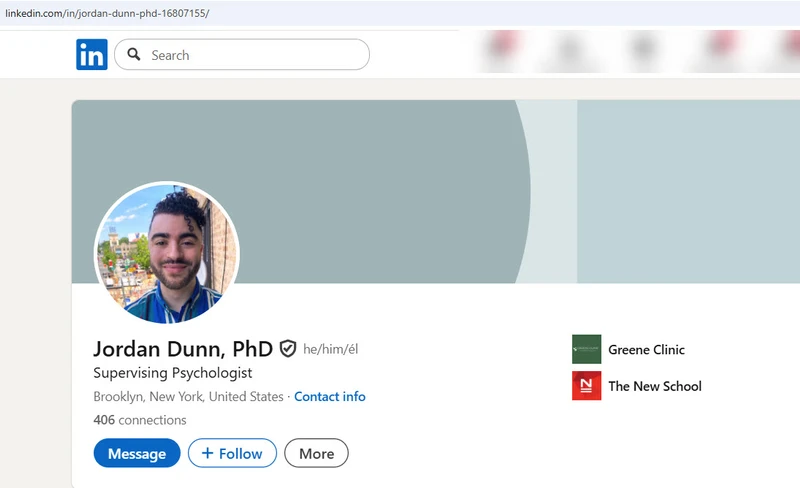
Task: Go to The New School text link
Action: tap(654, 386)
